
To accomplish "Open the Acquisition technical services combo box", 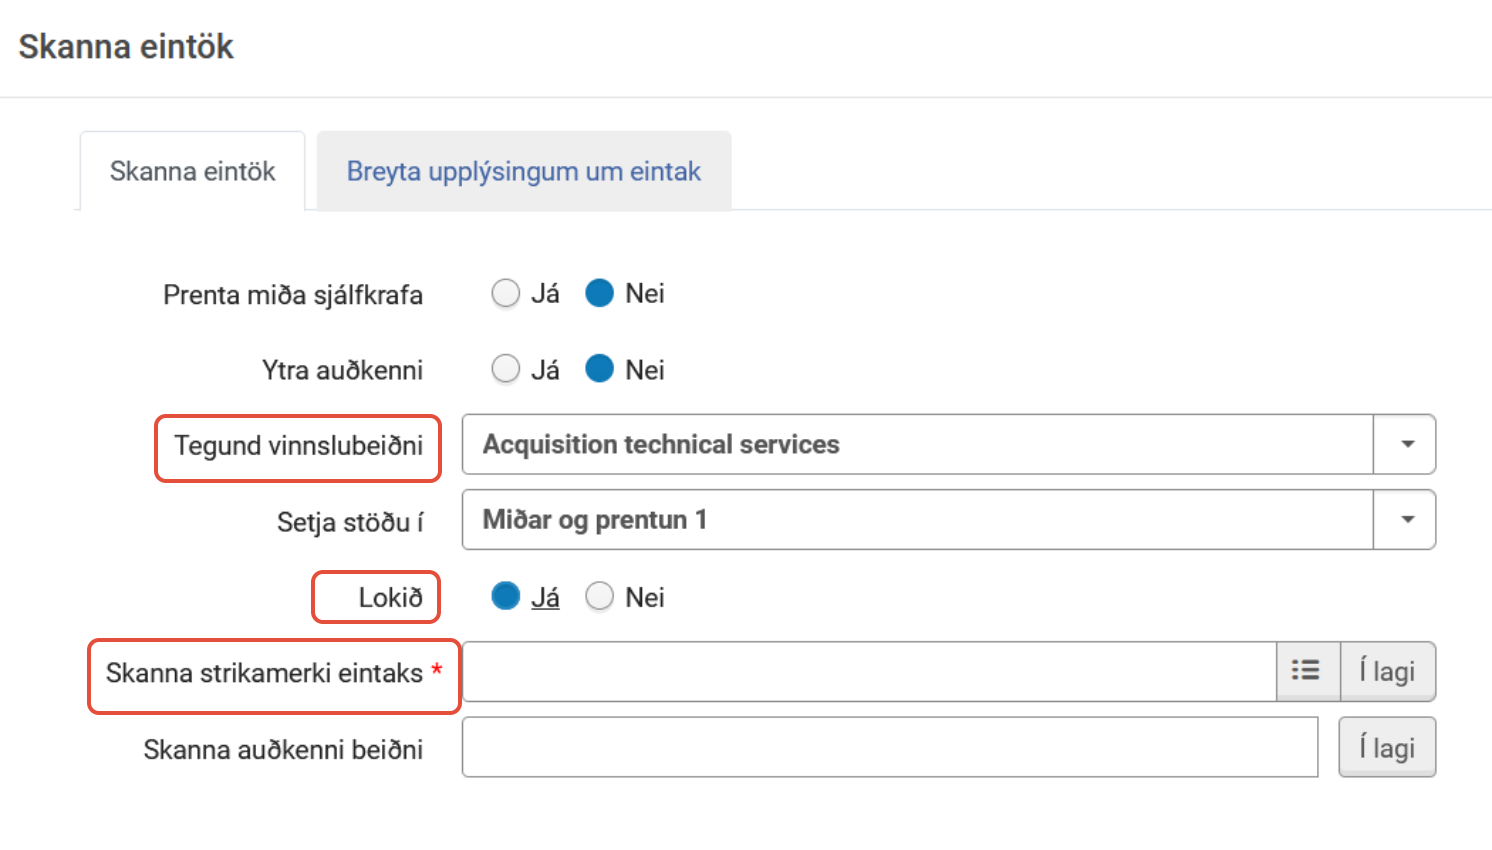I will (x=916, y=444).
